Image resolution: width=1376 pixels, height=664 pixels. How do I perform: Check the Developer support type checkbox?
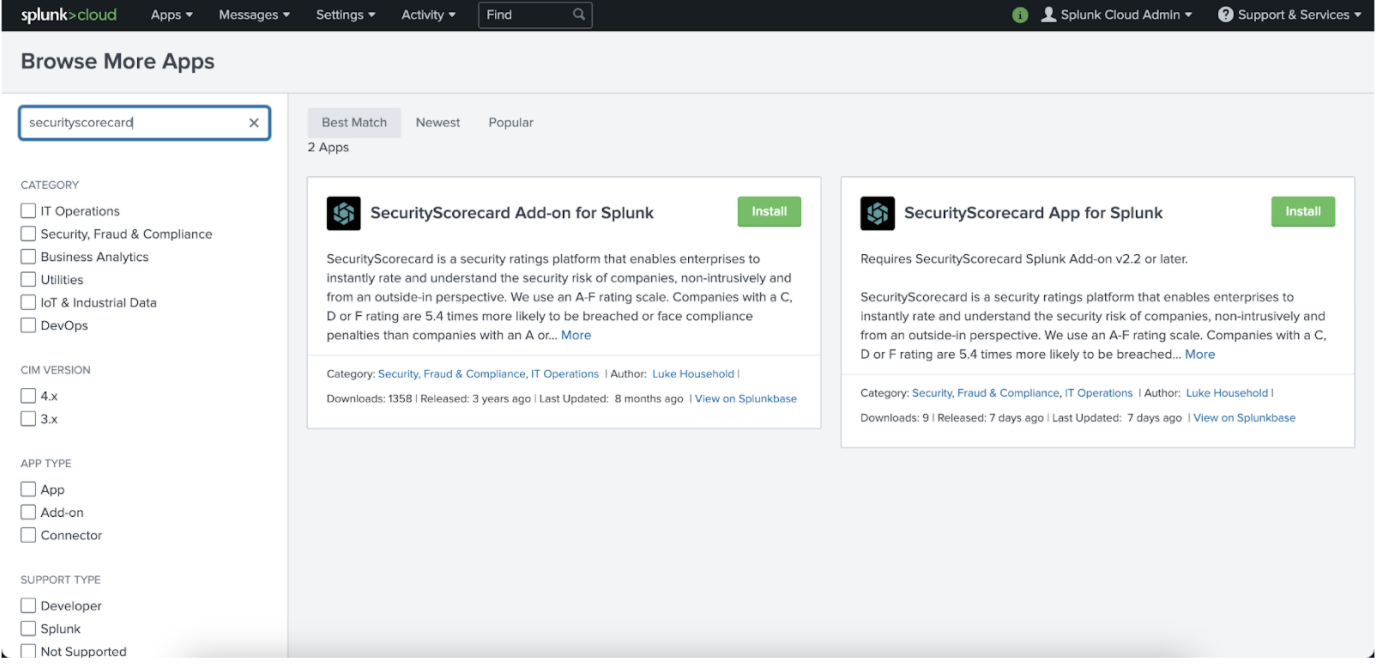(28, 606)
